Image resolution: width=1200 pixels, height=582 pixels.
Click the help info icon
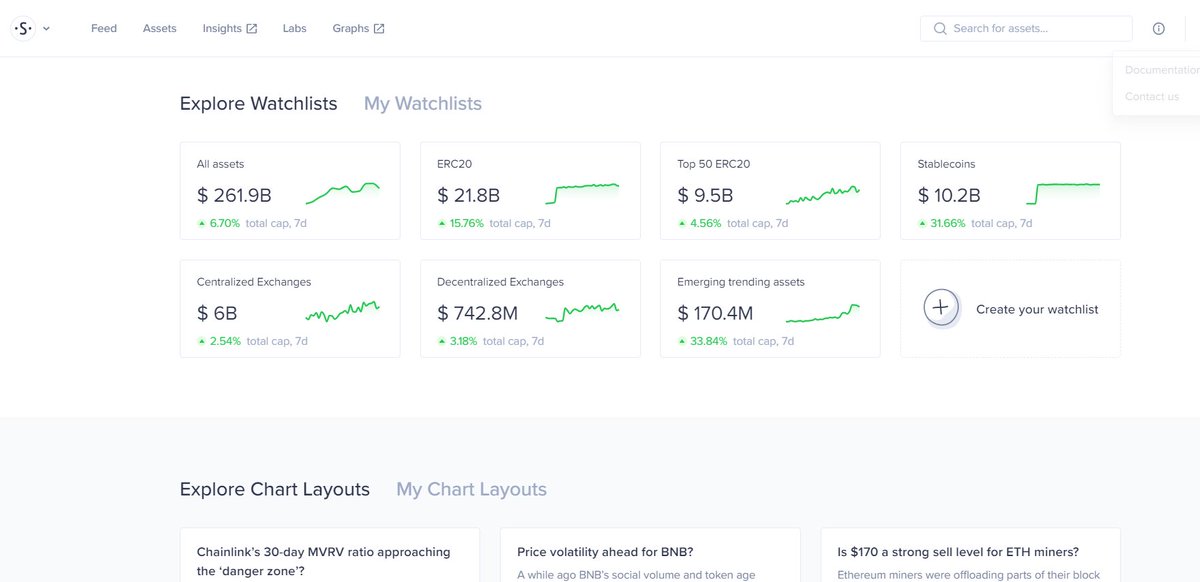(x=1159, y=29)
